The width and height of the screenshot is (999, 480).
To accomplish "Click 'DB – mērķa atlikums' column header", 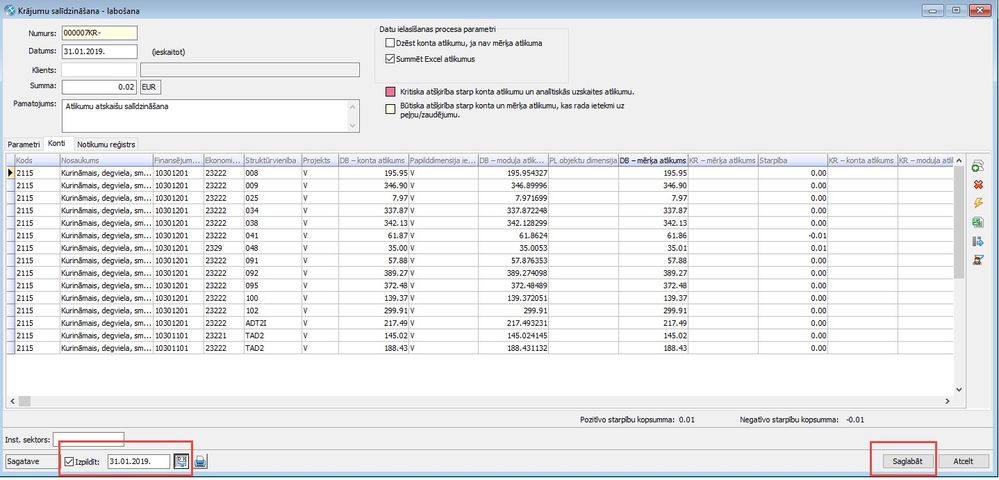I will click(653, 160).
